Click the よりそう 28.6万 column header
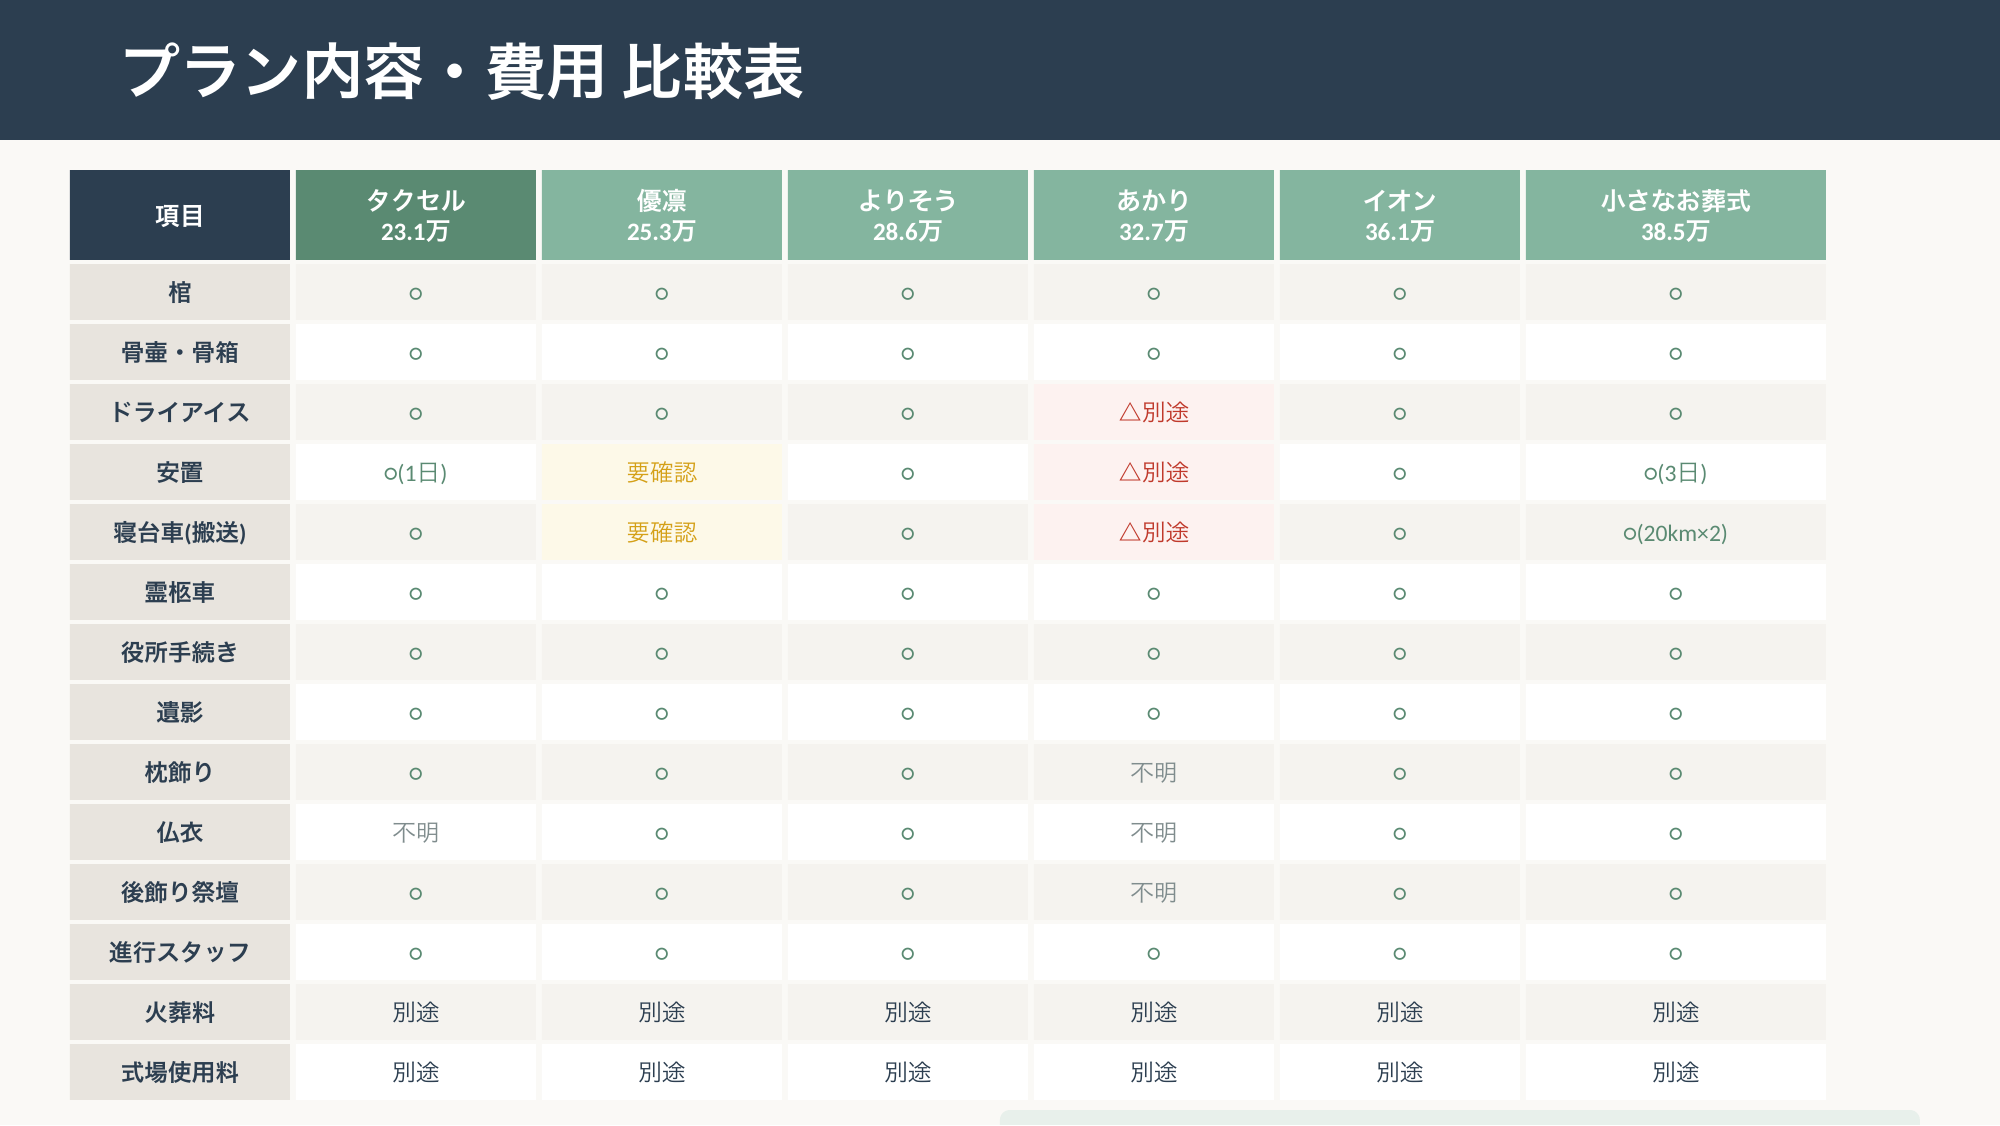Viewport: 2000px width, 1126px height. tap(907, 215)
